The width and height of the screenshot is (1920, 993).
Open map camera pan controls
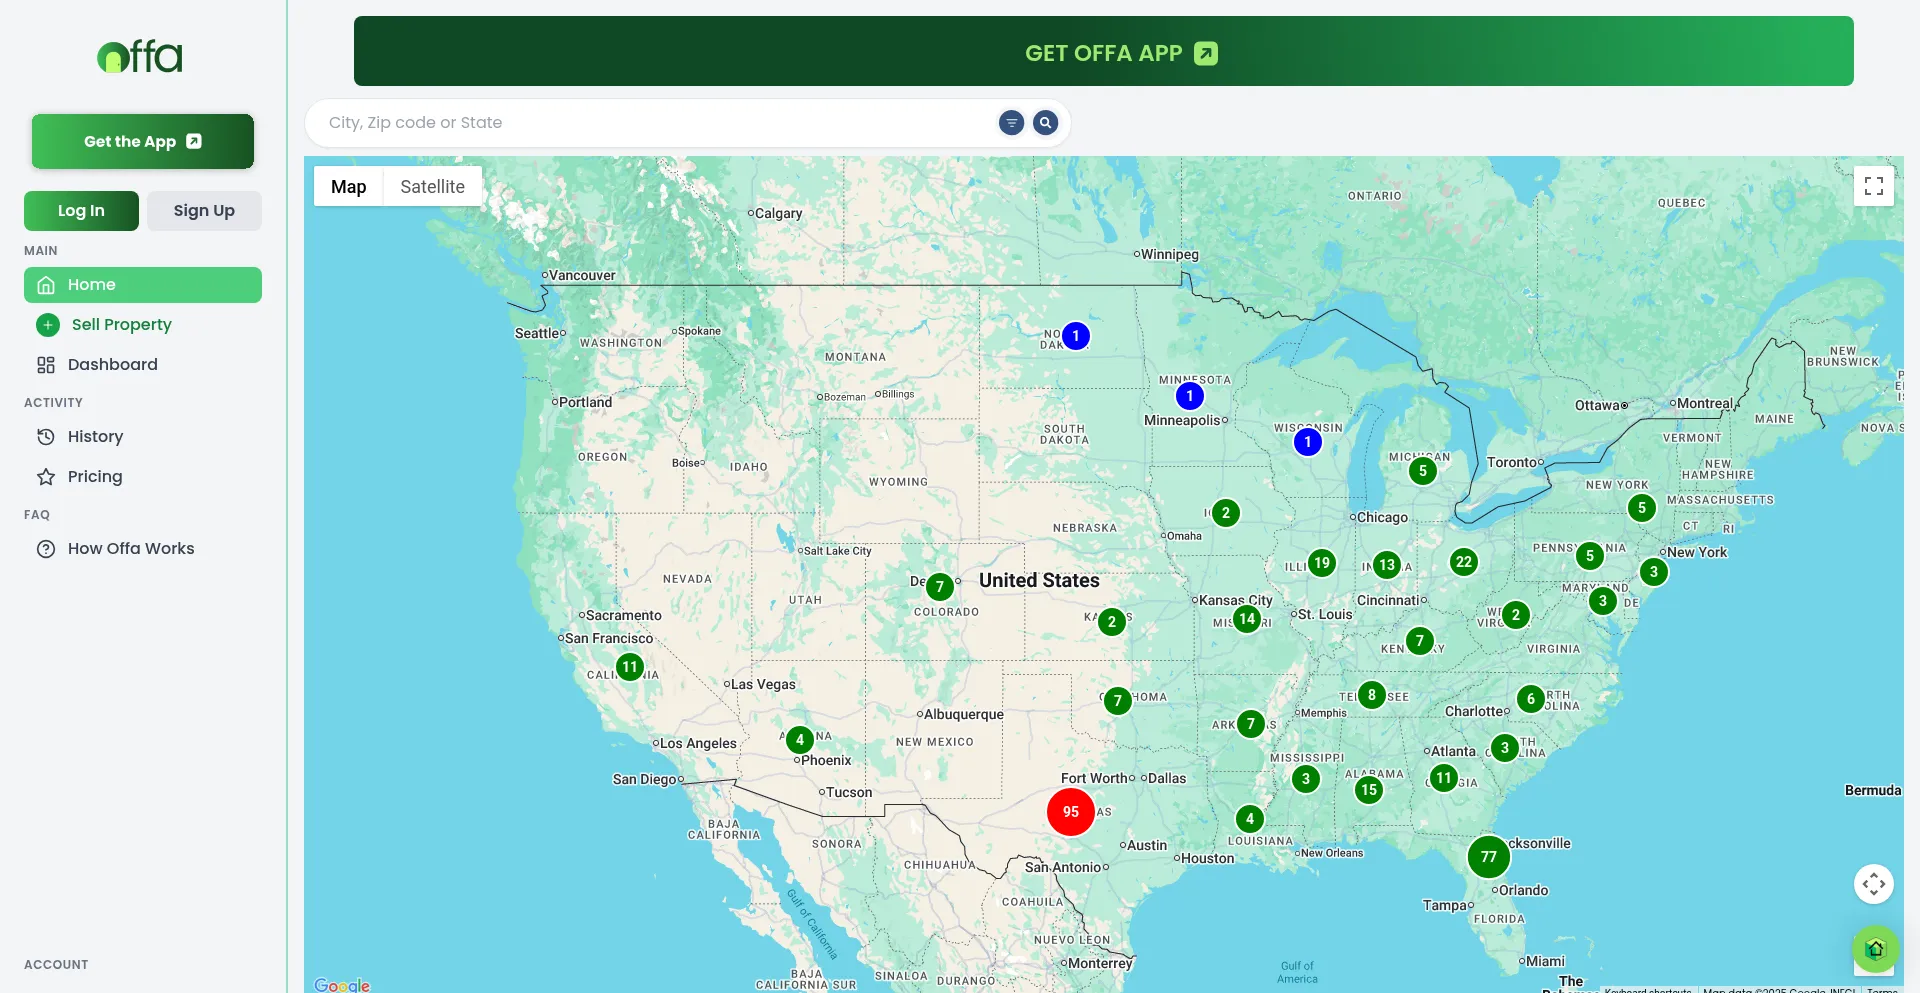click(x=1873, y=884)
